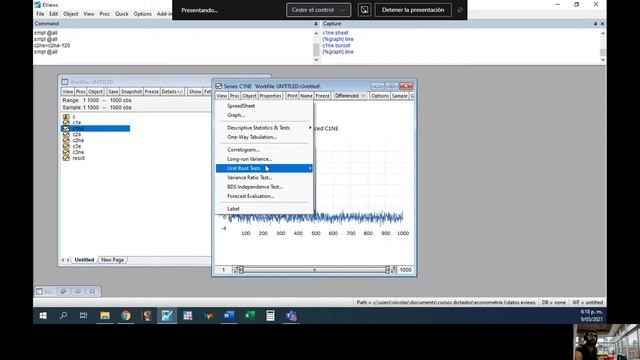Screen dimensions: 640x360
Task: Choose One-Way Tabulation... menu entry
Action: (252, 137)
